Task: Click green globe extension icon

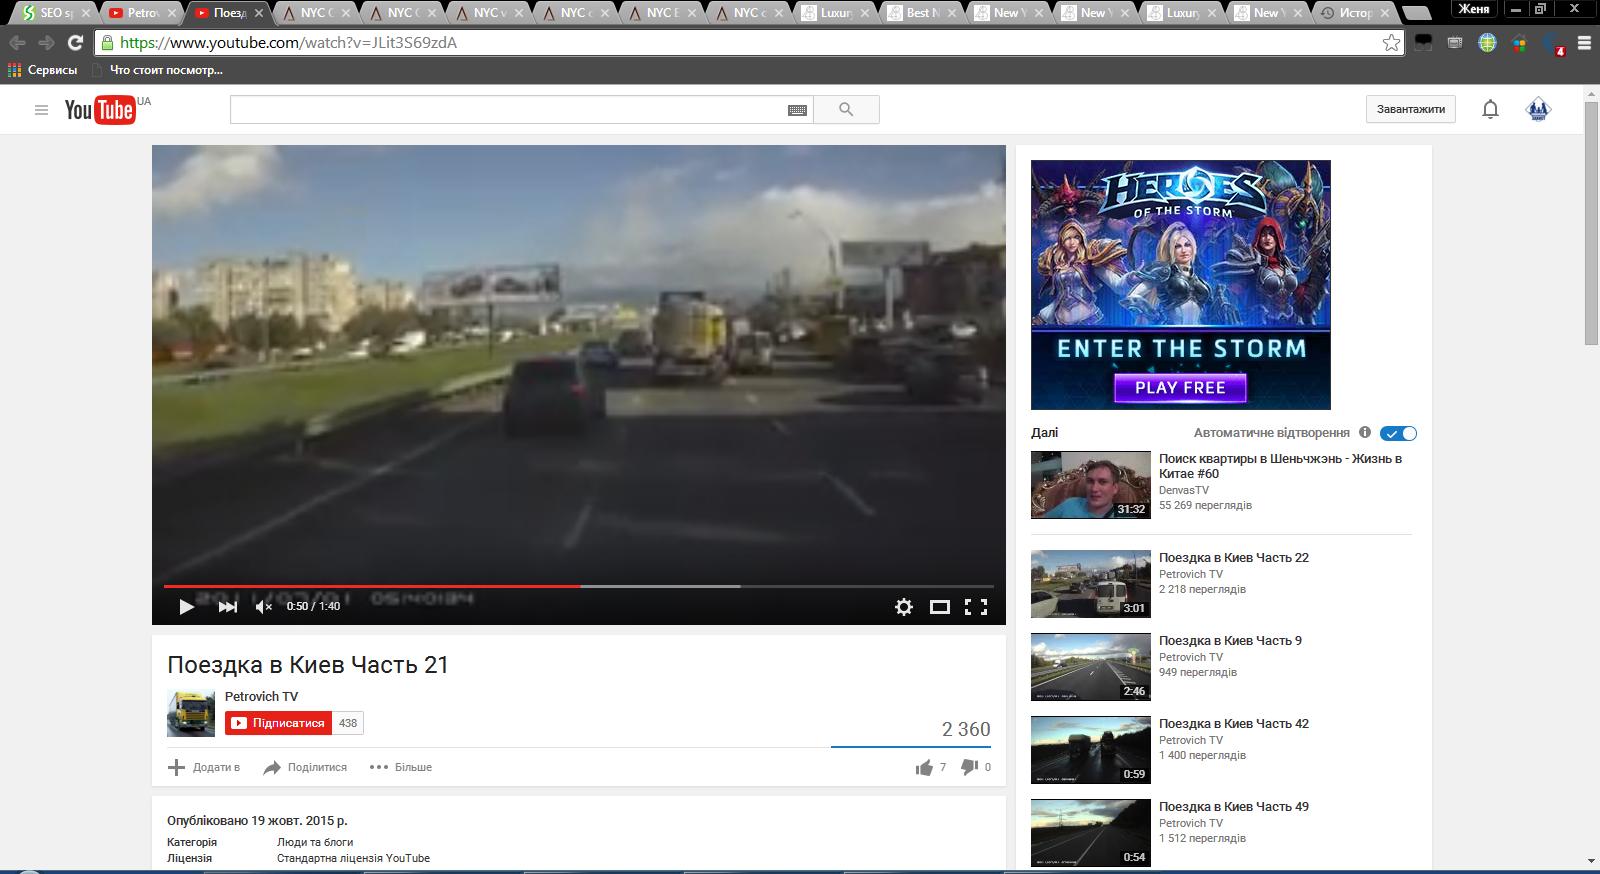Action: click(1487, 43)
